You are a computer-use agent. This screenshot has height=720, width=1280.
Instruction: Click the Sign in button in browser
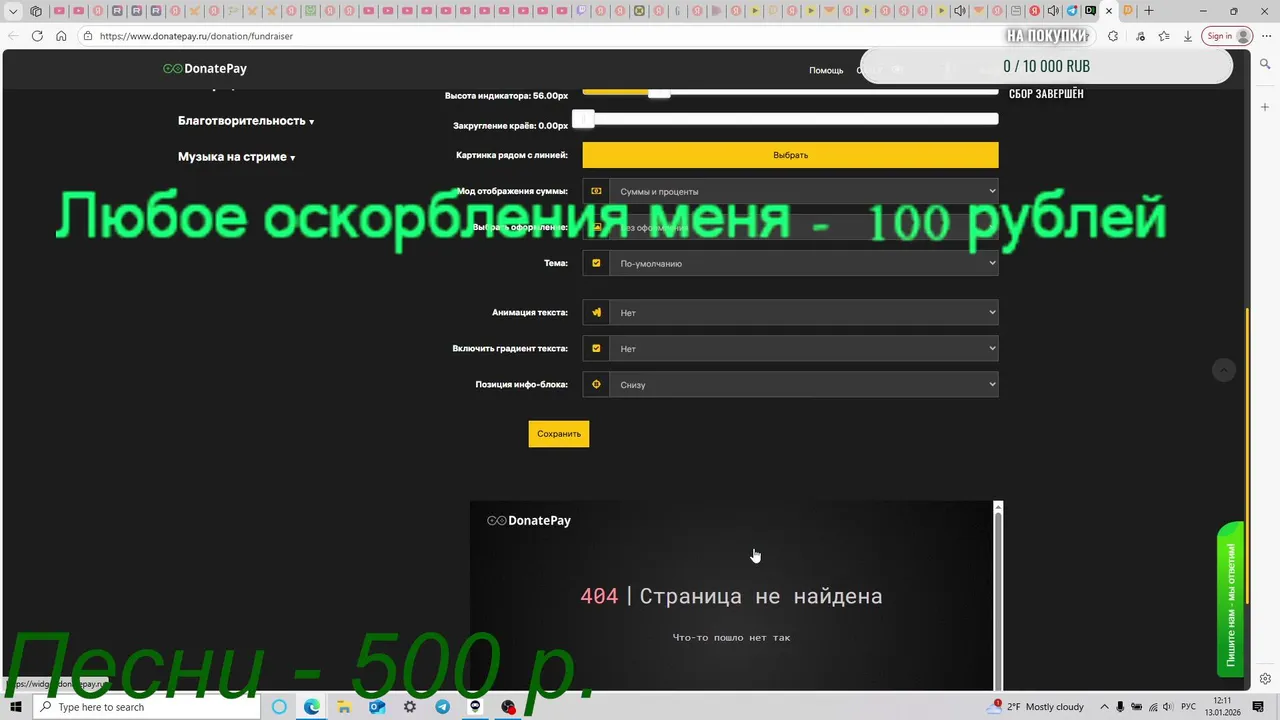tap(1228, 36)
